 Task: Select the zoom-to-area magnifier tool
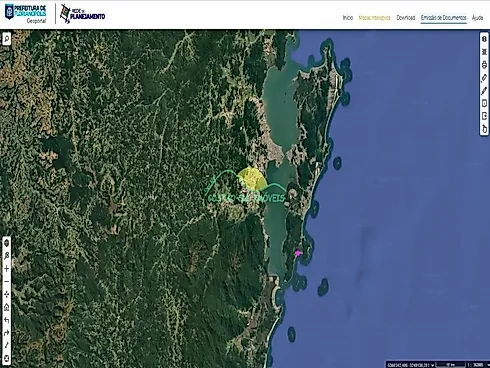tap(6, 256)
